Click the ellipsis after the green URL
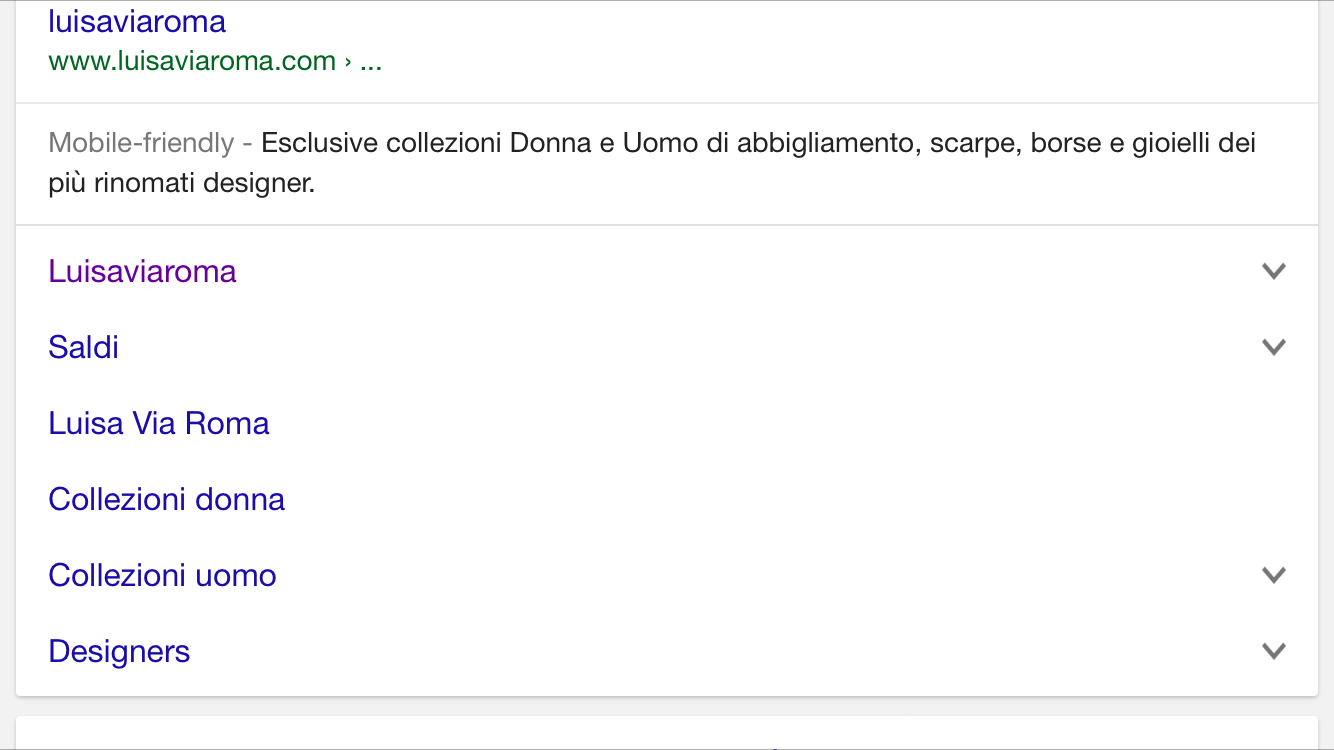 (370, 61)
